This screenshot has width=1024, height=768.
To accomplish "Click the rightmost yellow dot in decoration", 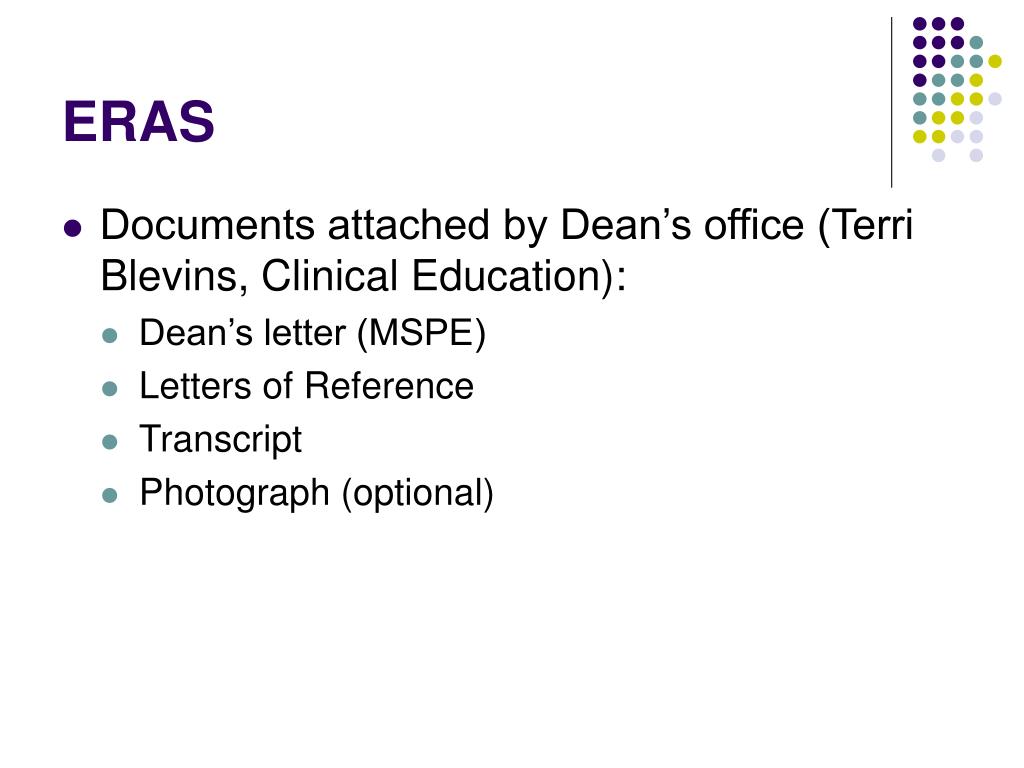I will [x=995, y=61].
